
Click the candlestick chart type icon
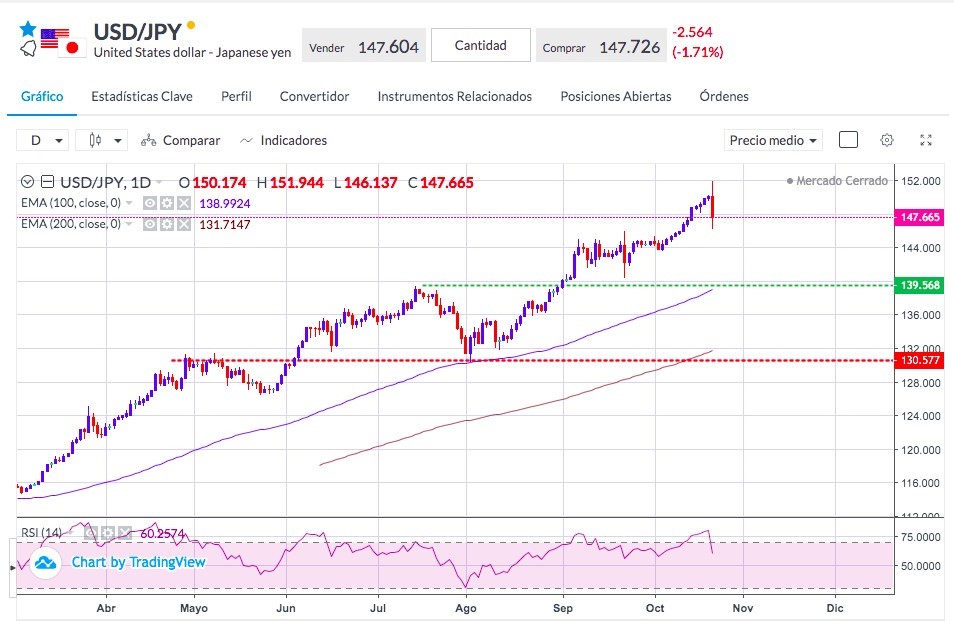click(x=95, y=141)
